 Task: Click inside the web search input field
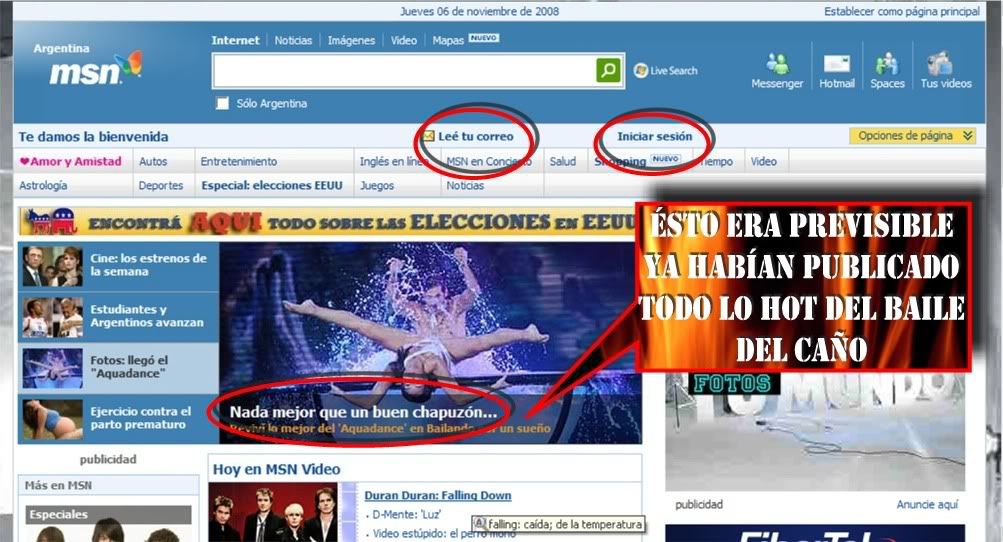[x=404, y=70]
